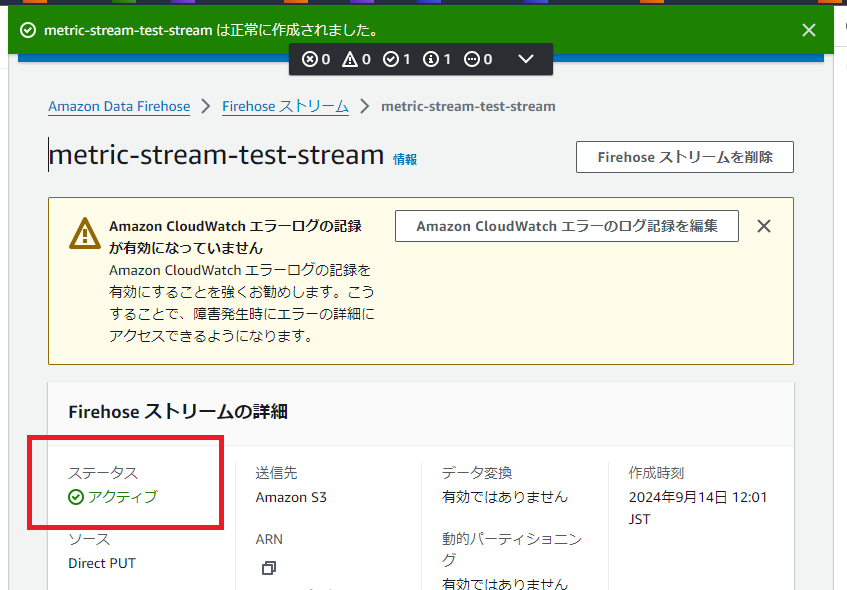Click the ステータス label

(x=103, y=473)
